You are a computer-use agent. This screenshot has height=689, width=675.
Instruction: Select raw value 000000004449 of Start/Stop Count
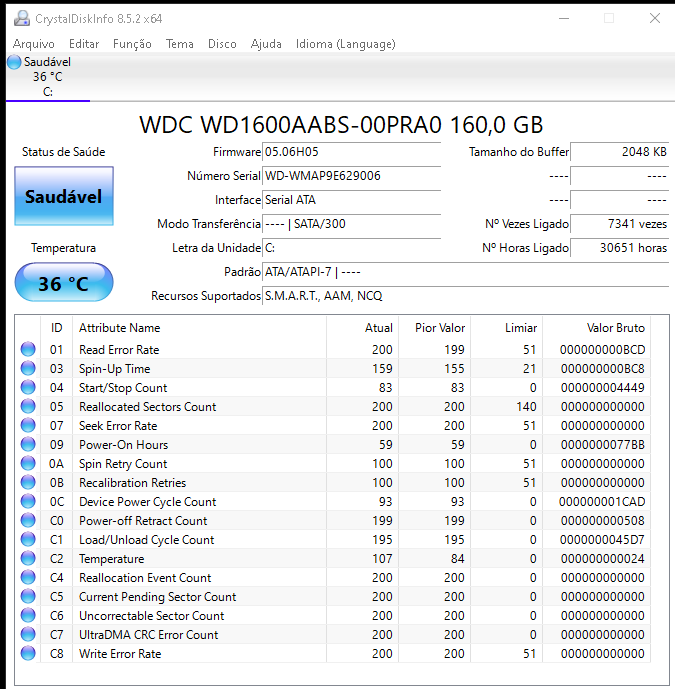(x=602, y=388)
